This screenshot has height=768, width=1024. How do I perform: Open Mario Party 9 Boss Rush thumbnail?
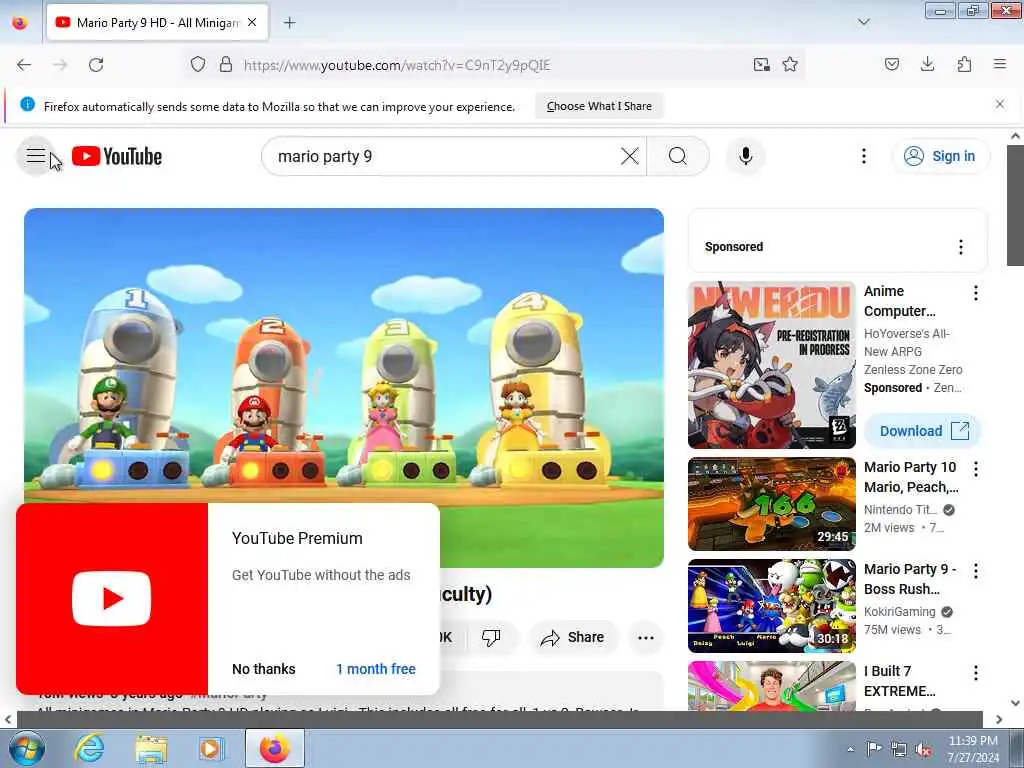771,605
